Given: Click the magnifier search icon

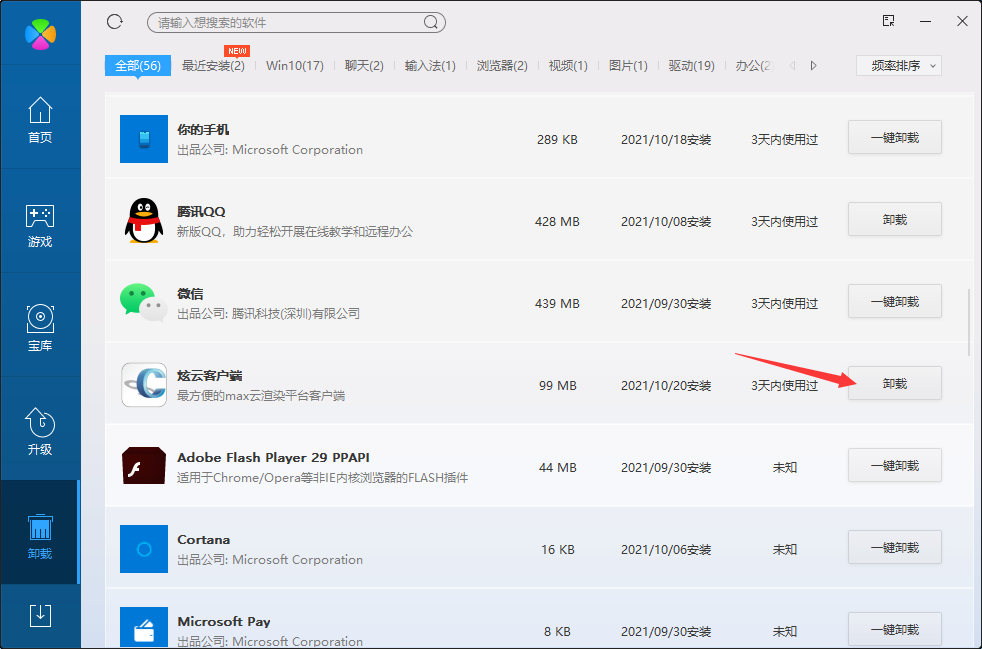Looking at the screenshot, I should [x=431, y=22].
